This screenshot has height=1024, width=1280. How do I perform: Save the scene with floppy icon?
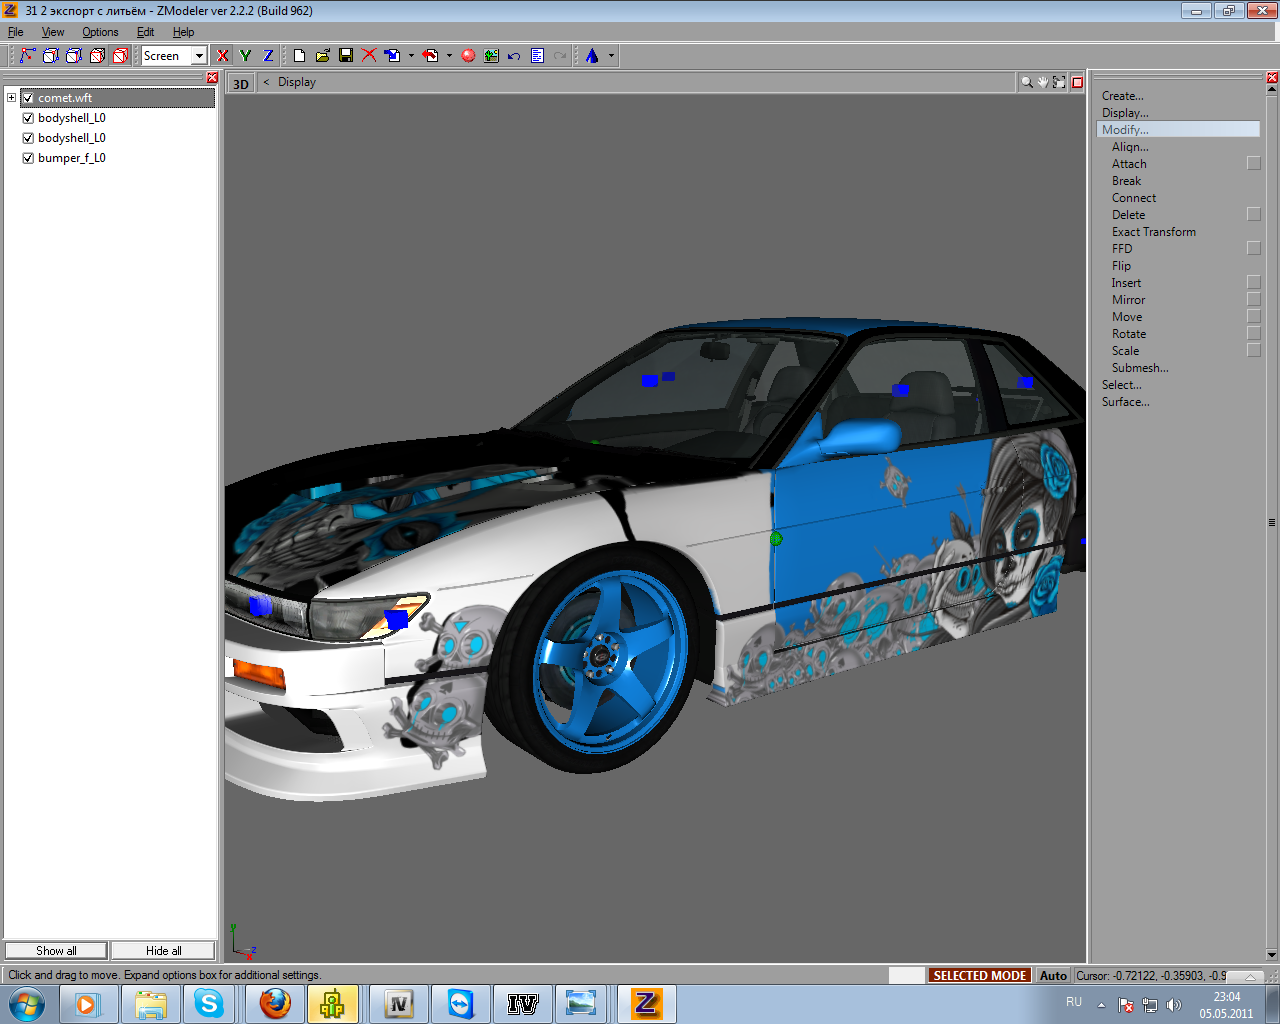pos(346,56)
